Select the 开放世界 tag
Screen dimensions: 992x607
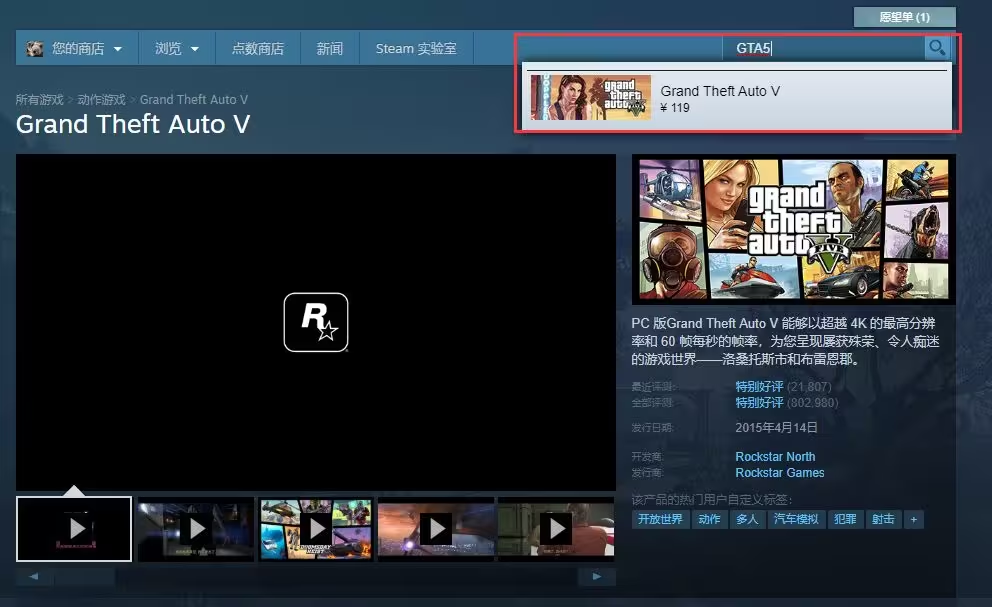click(660, 520)
